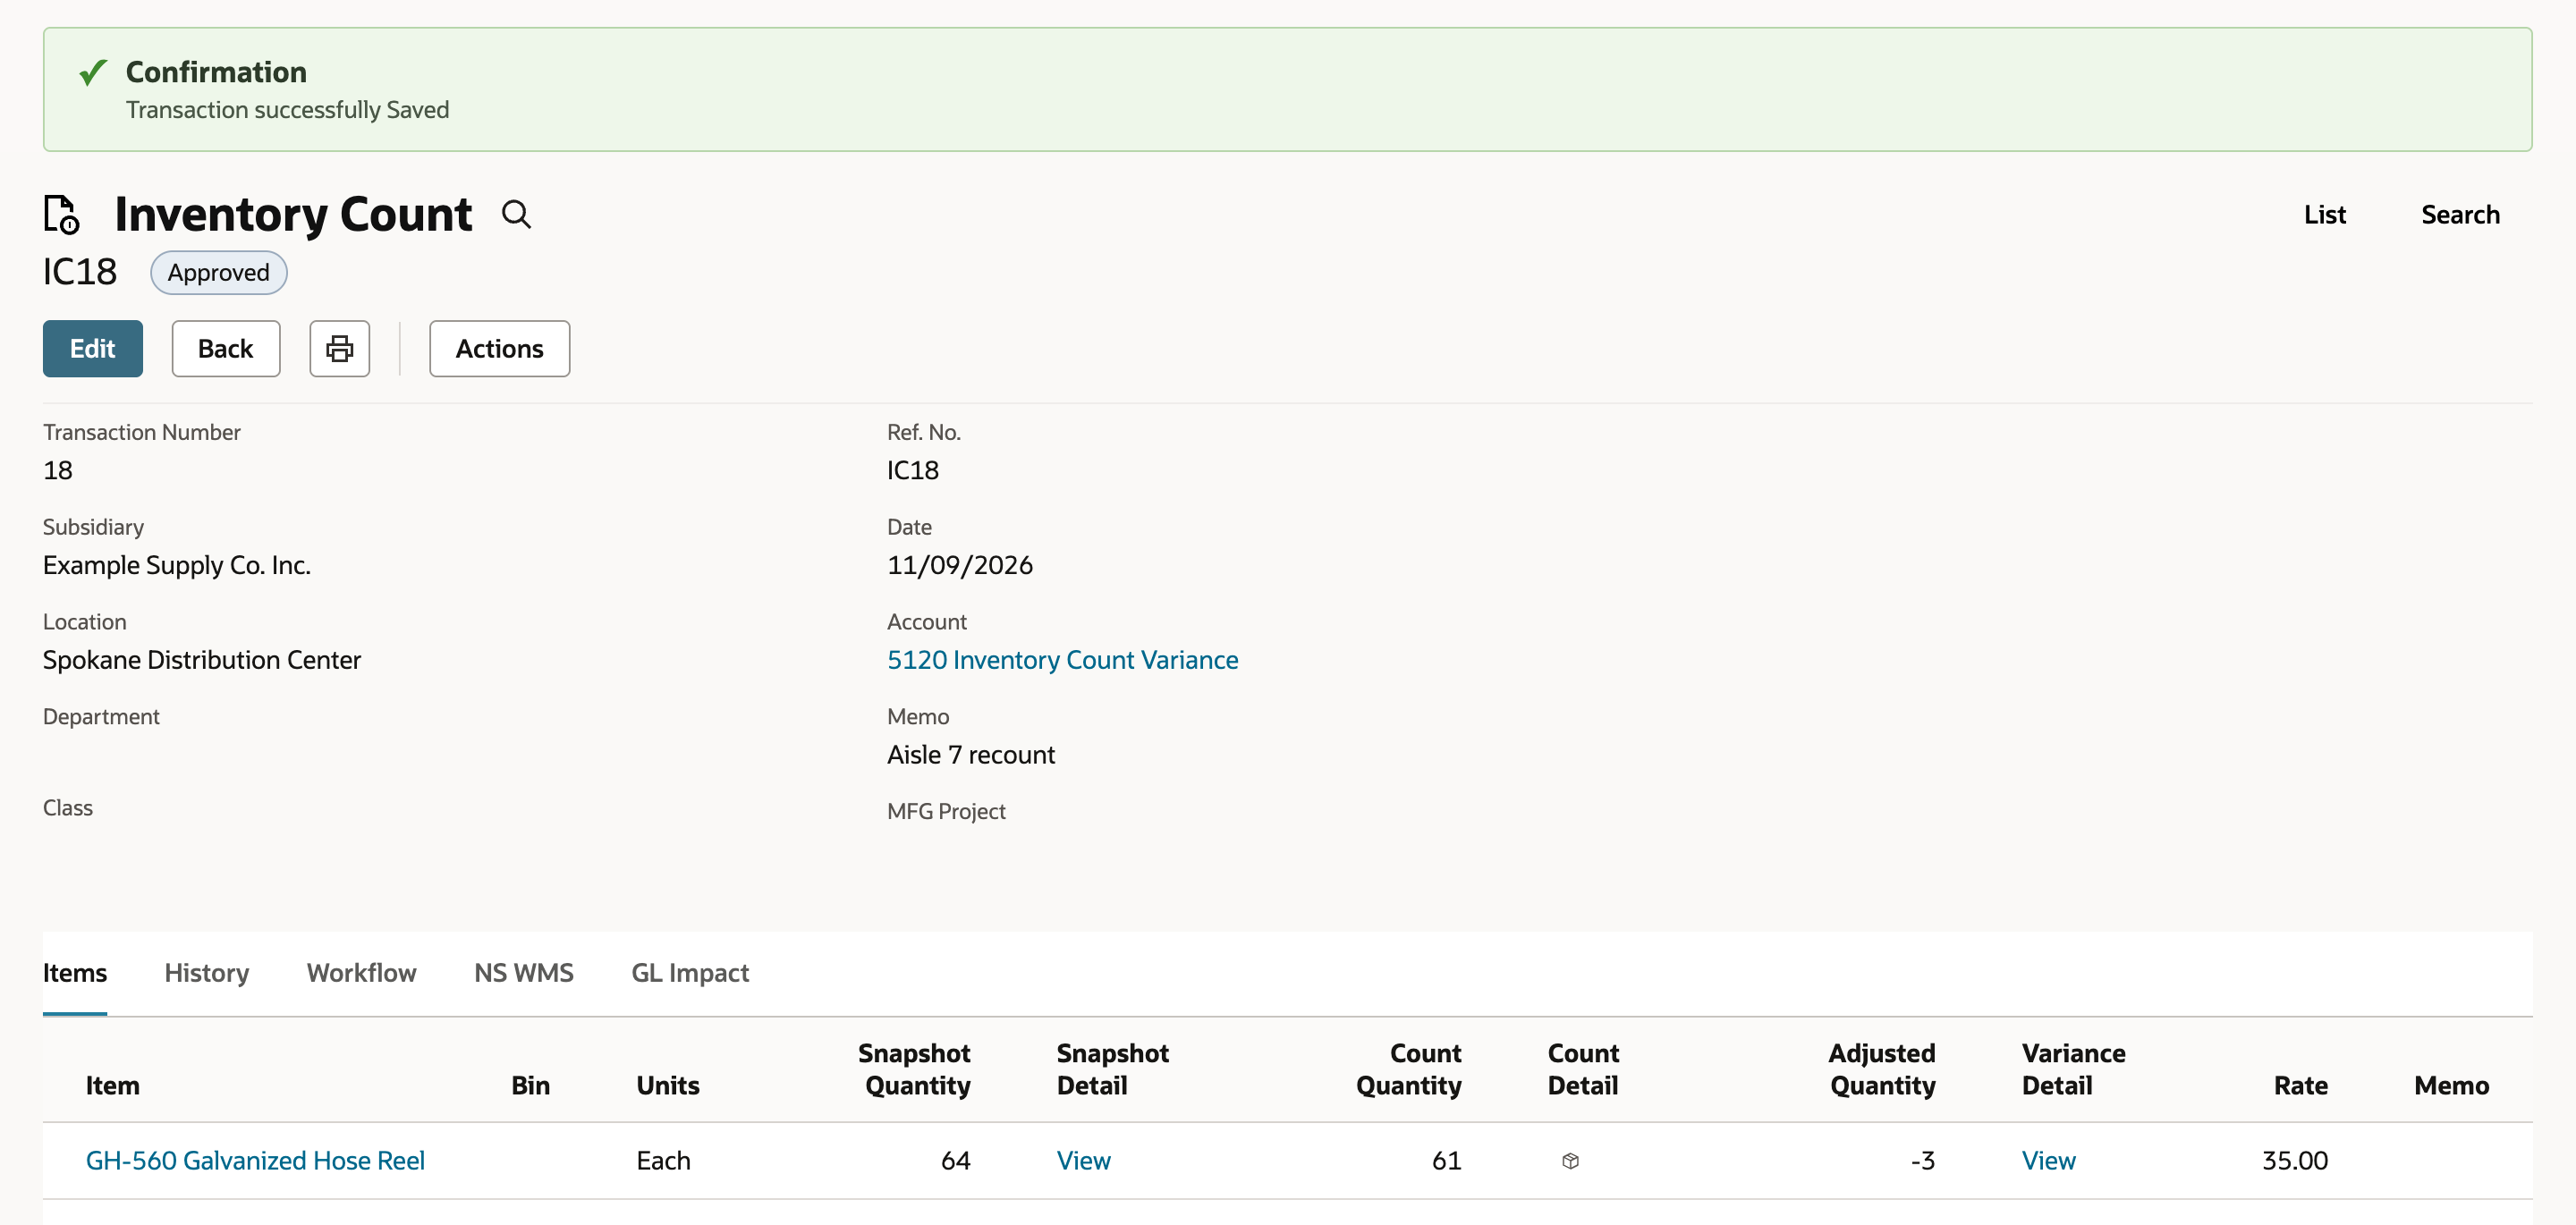Click 'Transaction successfully Saved' message

pos(288,110)
